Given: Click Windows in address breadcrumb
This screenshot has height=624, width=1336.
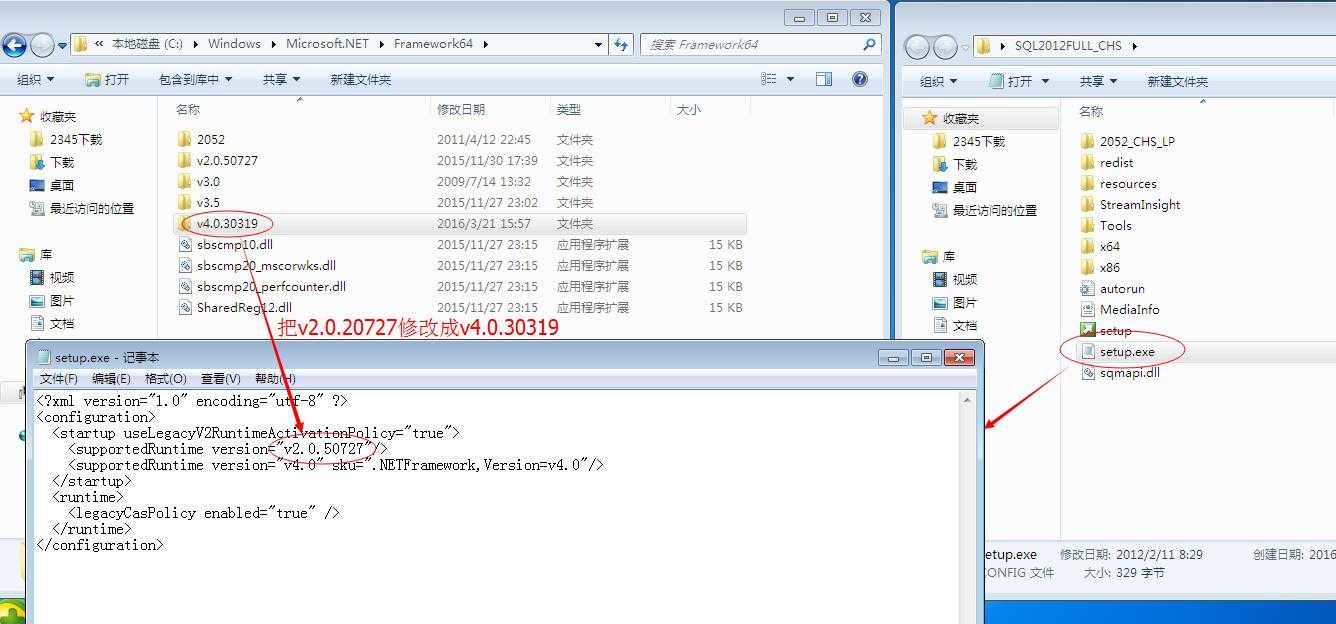Looking at the screenshot, I should (234, 44).
